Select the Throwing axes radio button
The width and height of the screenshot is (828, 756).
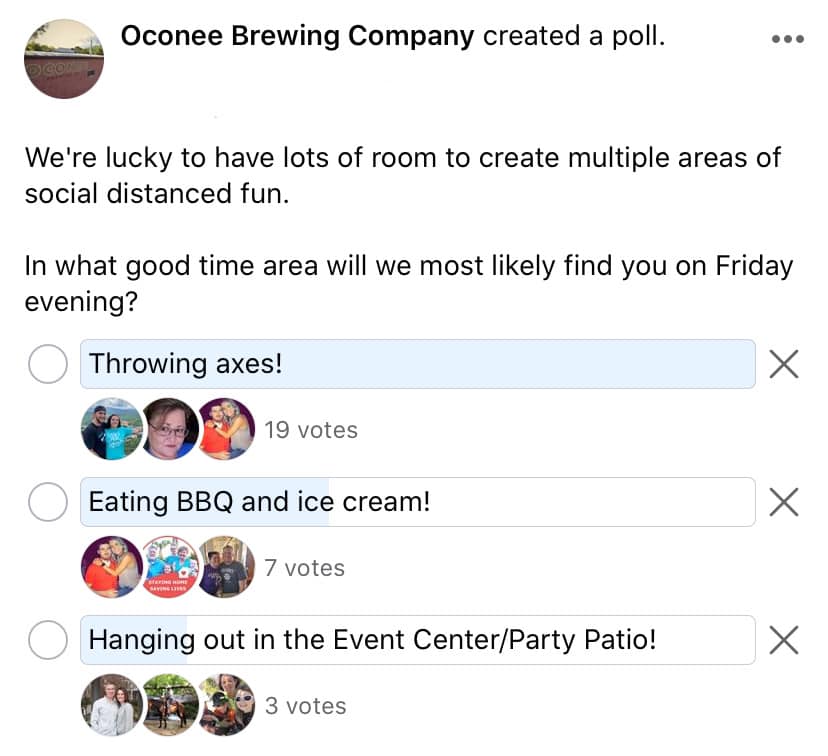[x=48, y=364]
